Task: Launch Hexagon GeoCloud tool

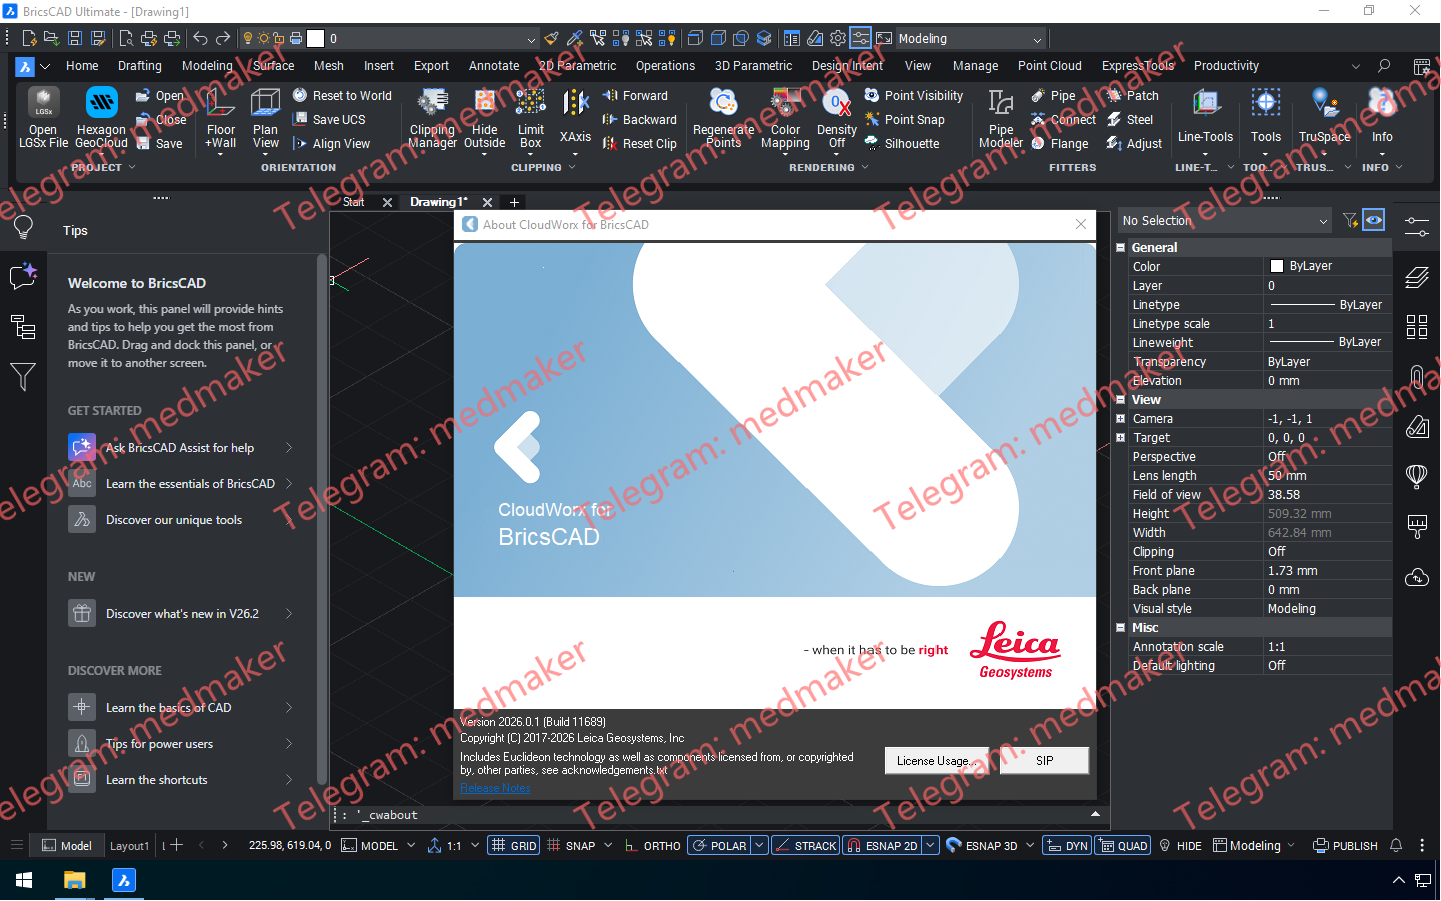Action: 101,118
